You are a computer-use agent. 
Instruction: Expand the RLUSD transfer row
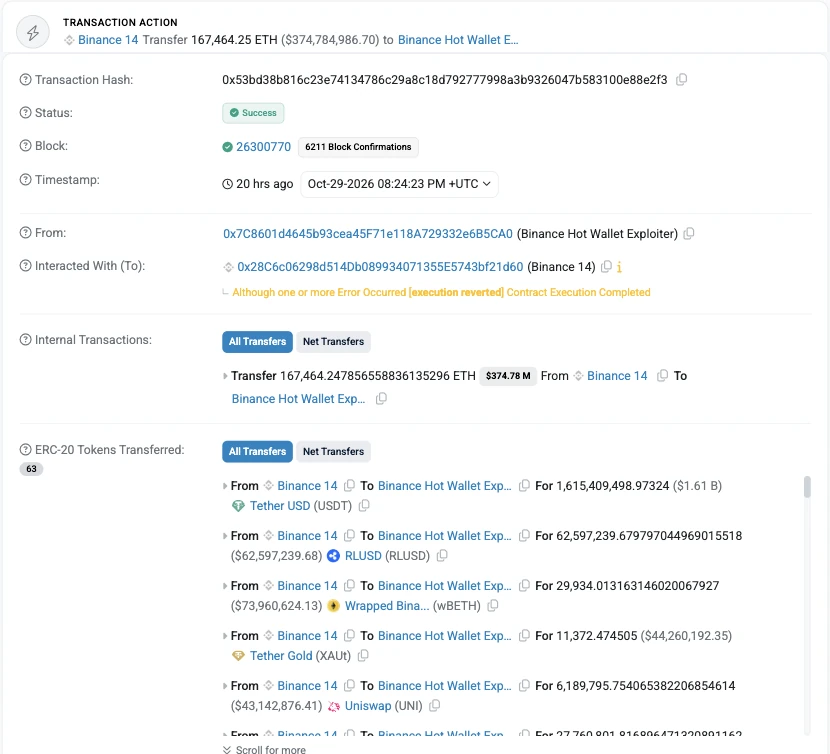click(x=225, y=536)
